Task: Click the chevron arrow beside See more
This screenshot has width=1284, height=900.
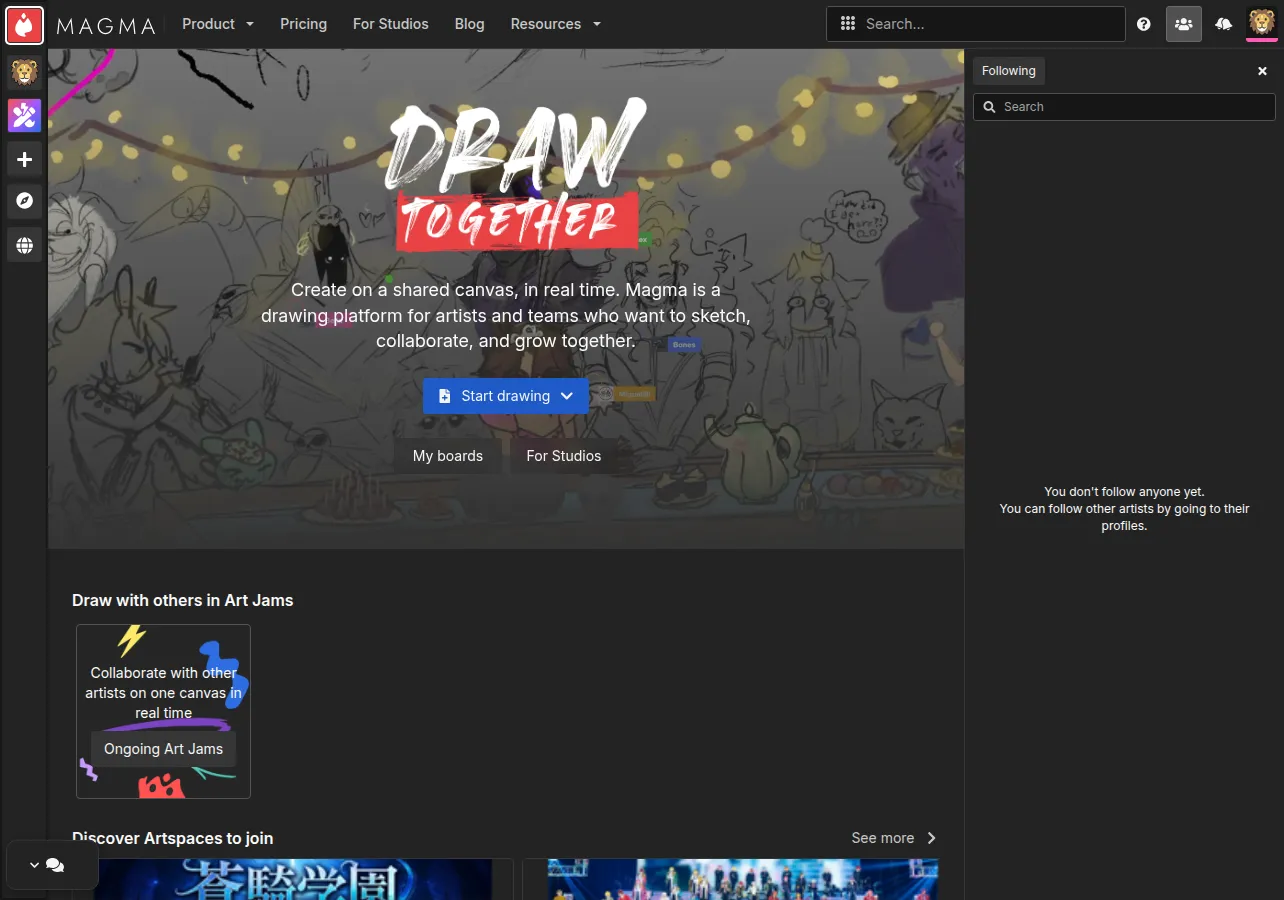Action: tap(931, 838)
